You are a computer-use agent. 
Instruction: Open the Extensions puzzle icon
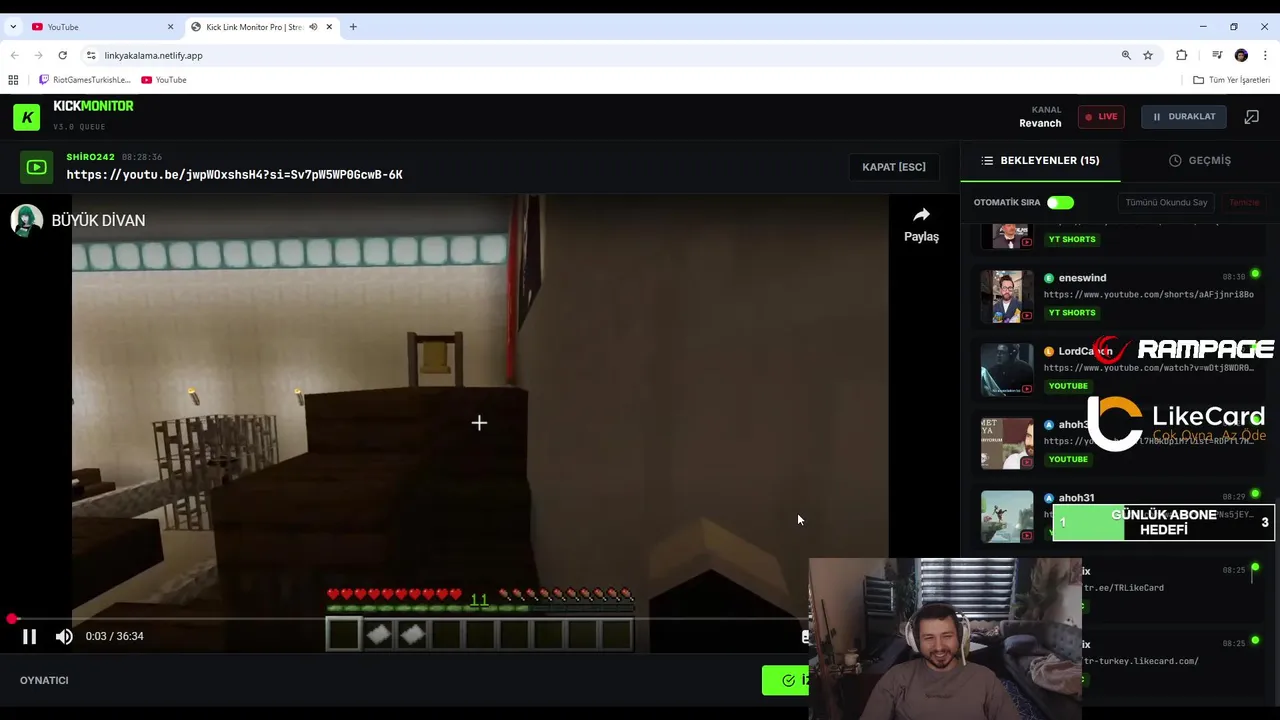click(x=1181, y=55)
